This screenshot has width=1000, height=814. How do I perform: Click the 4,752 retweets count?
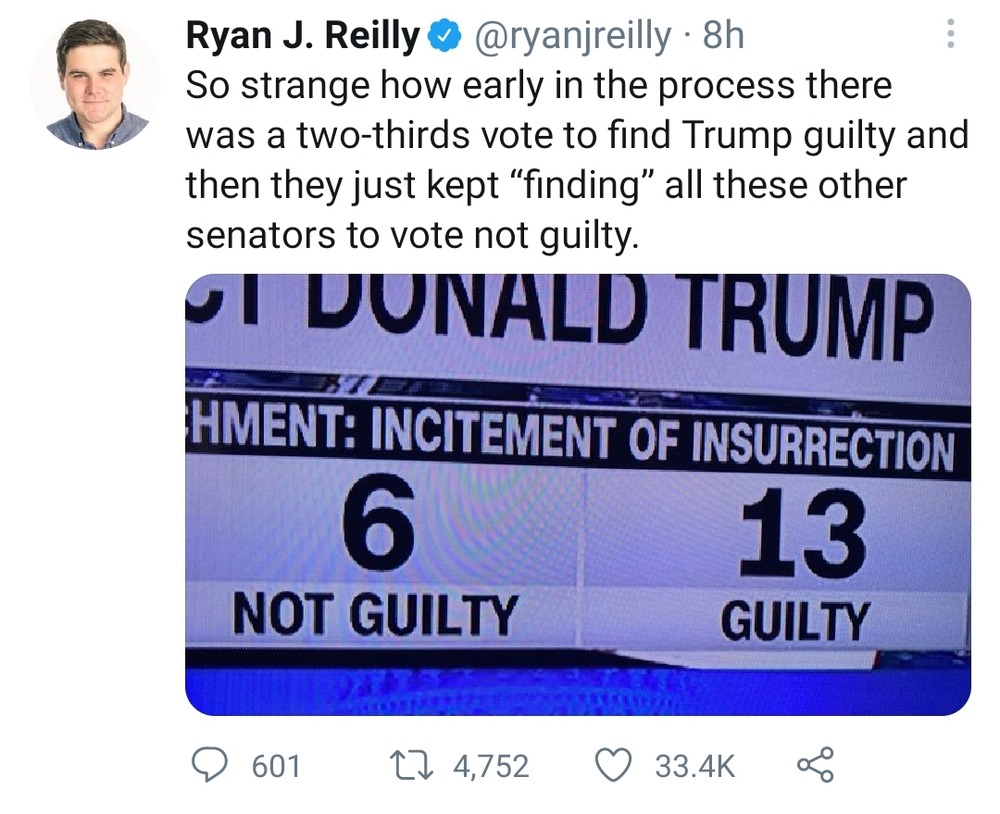point(490,767)
